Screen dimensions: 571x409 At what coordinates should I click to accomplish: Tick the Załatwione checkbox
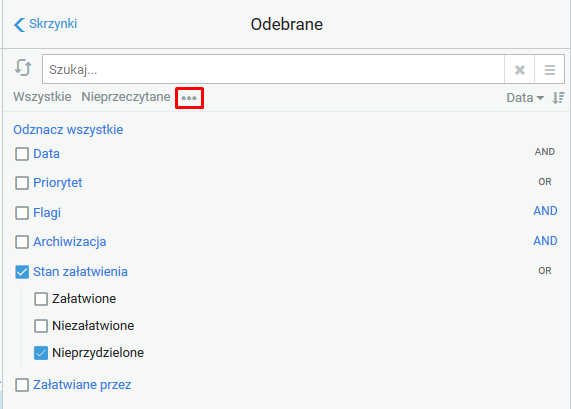41,299
